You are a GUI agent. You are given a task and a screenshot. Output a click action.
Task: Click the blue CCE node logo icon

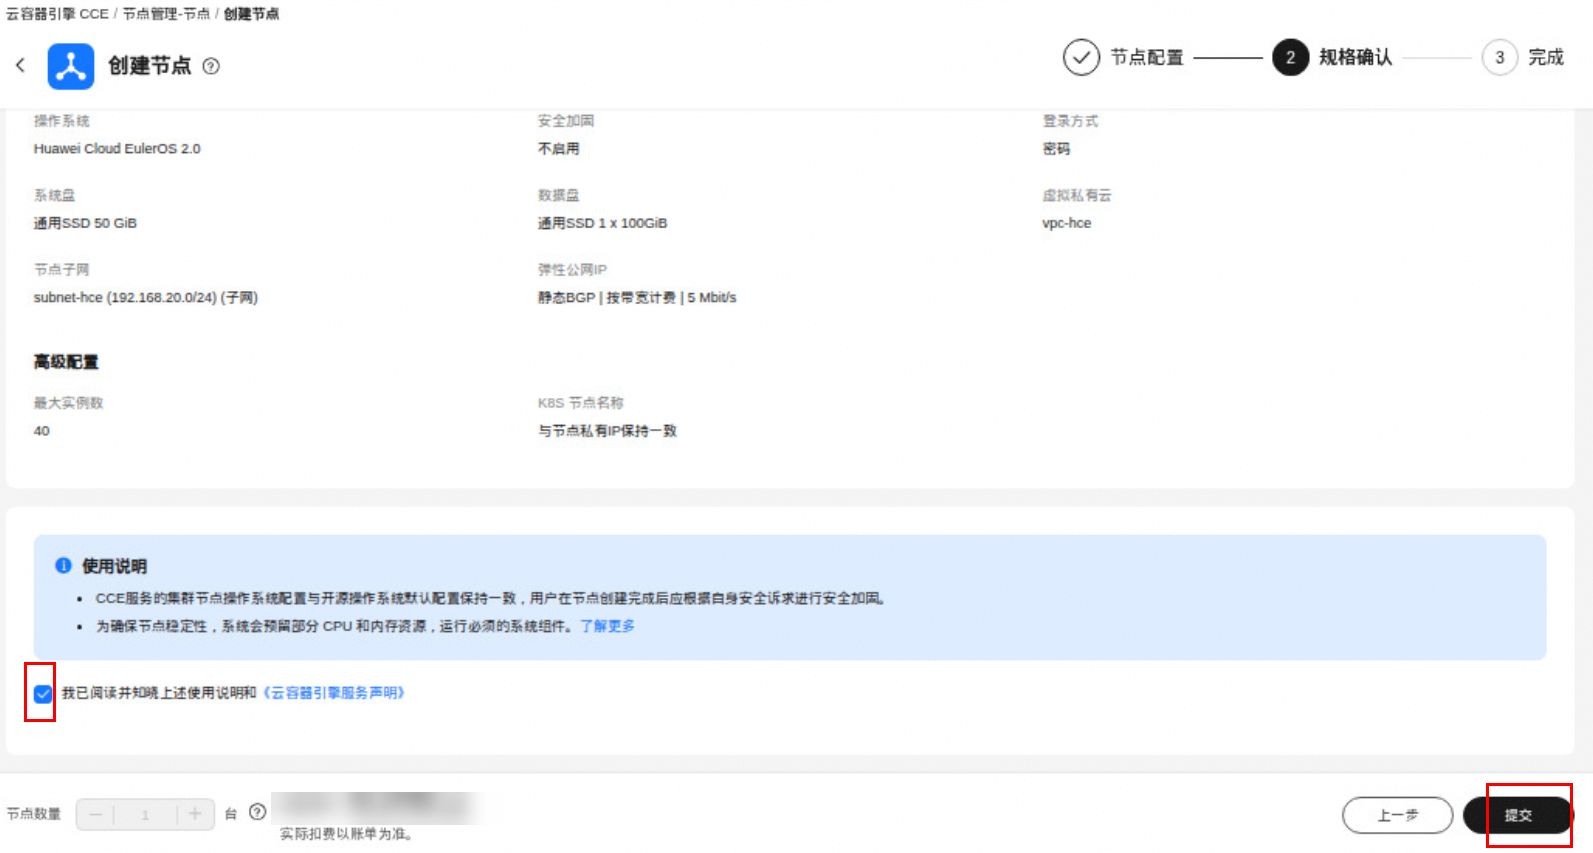[71, 66]
